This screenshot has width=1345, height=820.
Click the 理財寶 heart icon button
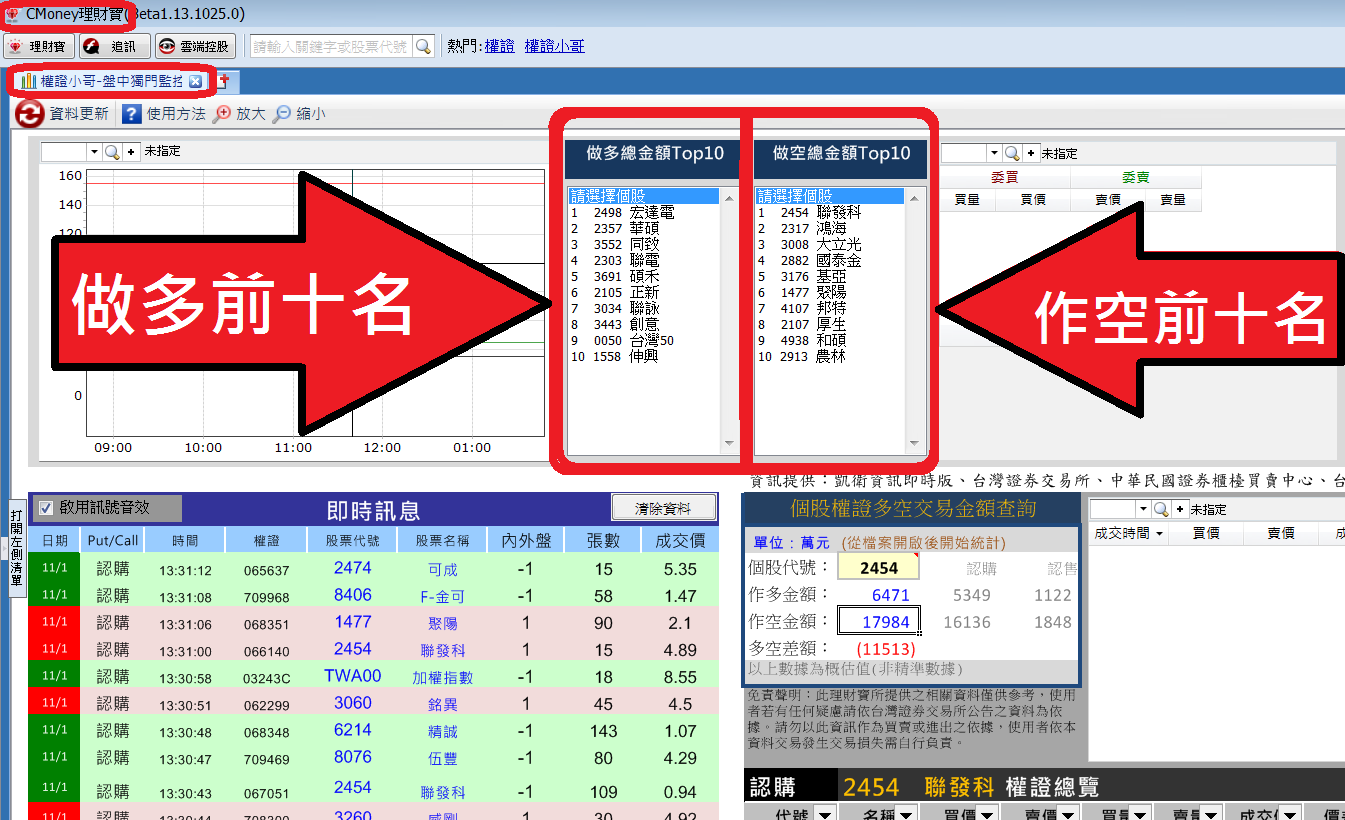pyautogui.click(x=38, y=45)
